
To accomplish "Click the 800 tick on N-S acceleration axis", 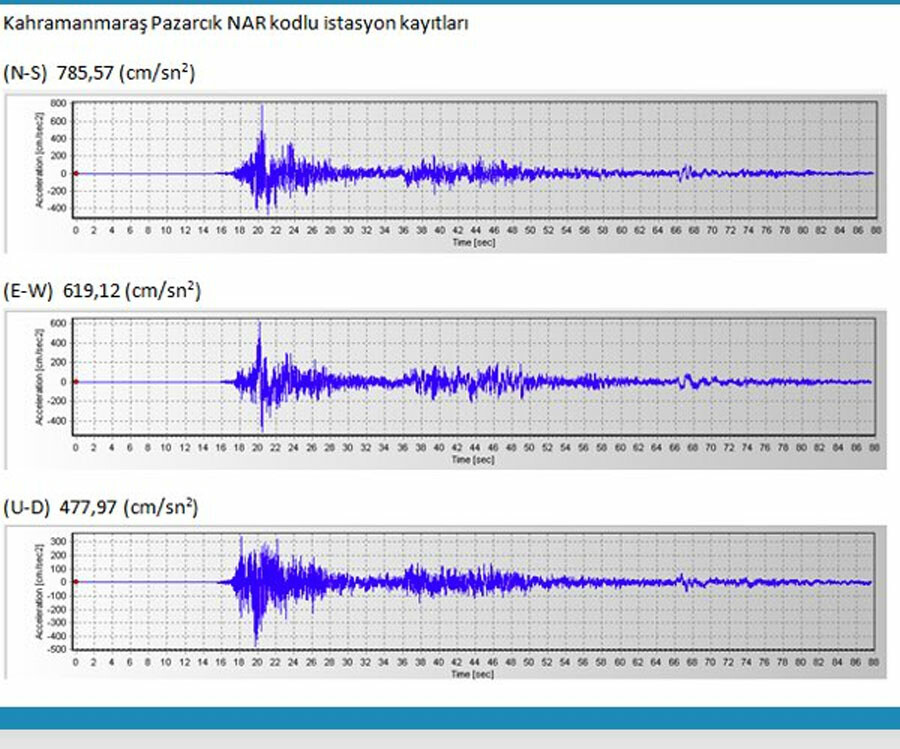I will pos(59,103).
